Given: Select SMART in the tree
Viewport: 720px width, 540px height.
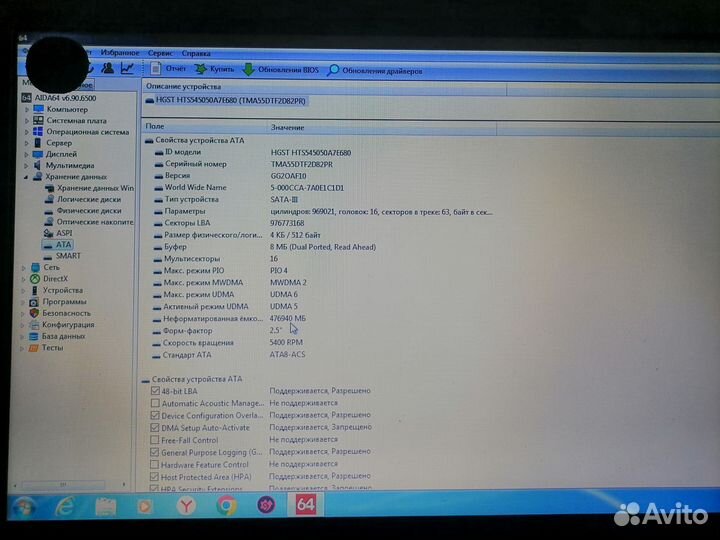Looking at the screenshot, I should click(x=62, y=256).
